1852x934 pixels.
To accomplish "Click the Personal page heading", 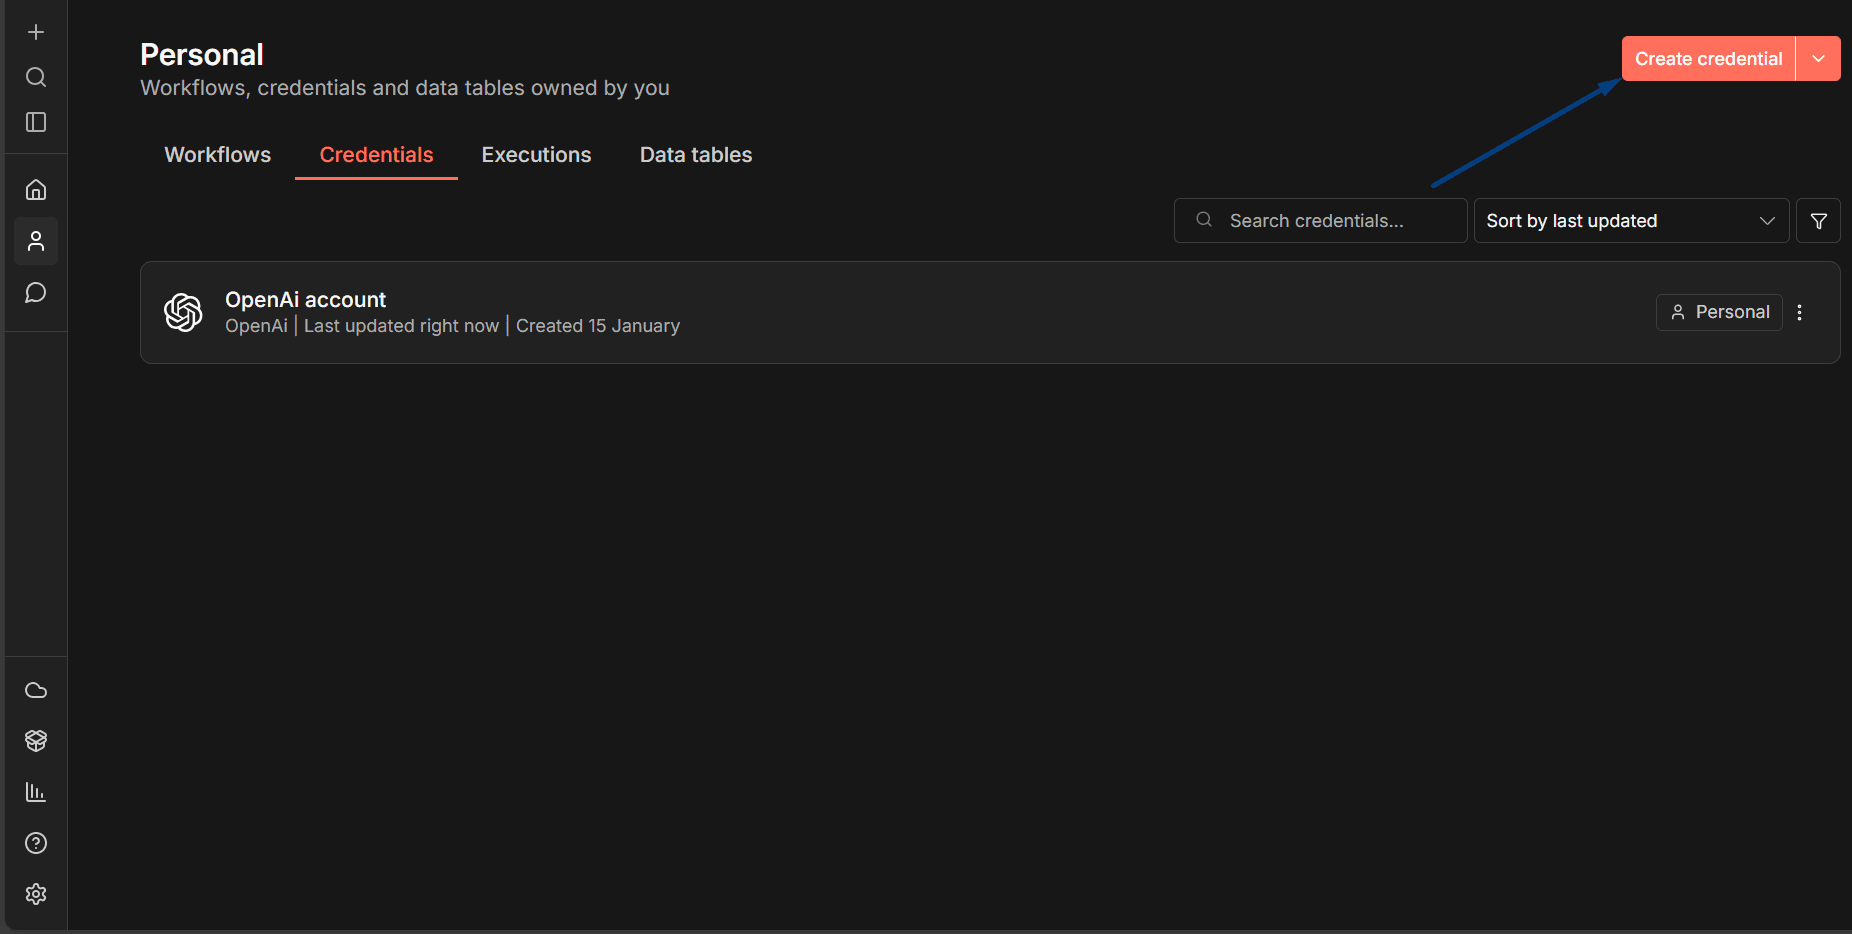I will (x=202, y=54).
